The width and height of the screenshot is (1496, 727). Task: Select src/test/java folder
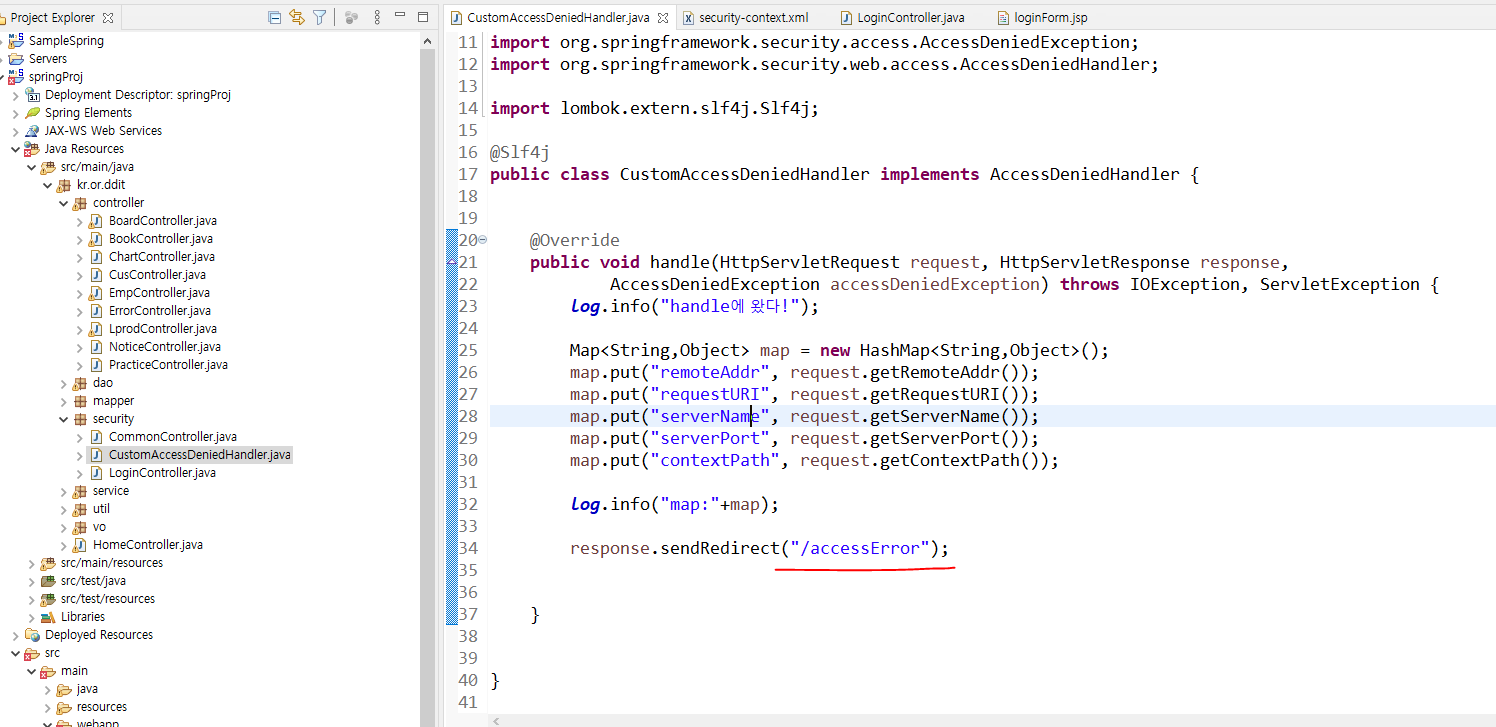(93, 581)
